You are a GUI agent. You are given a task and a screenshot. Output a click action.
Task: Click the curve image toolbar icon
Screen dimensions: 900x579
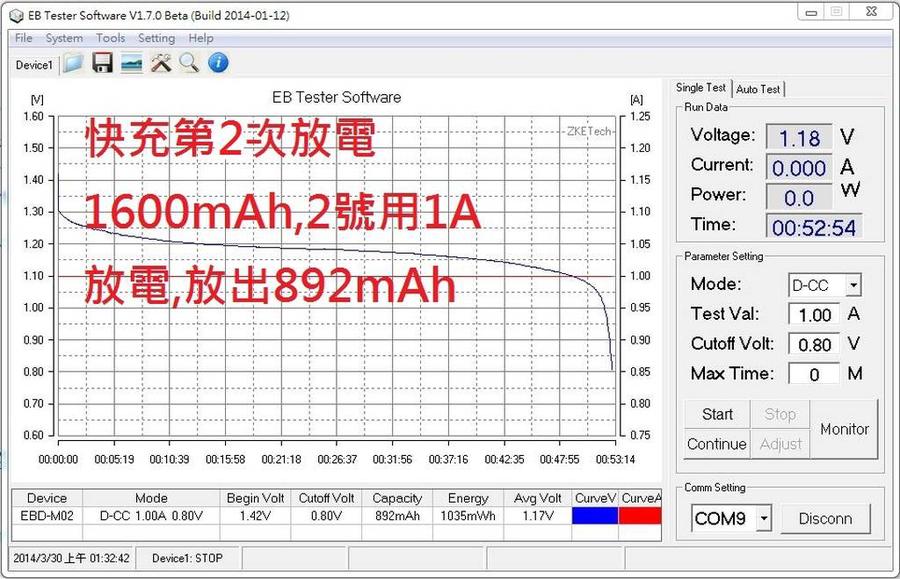tap(131, 64)
